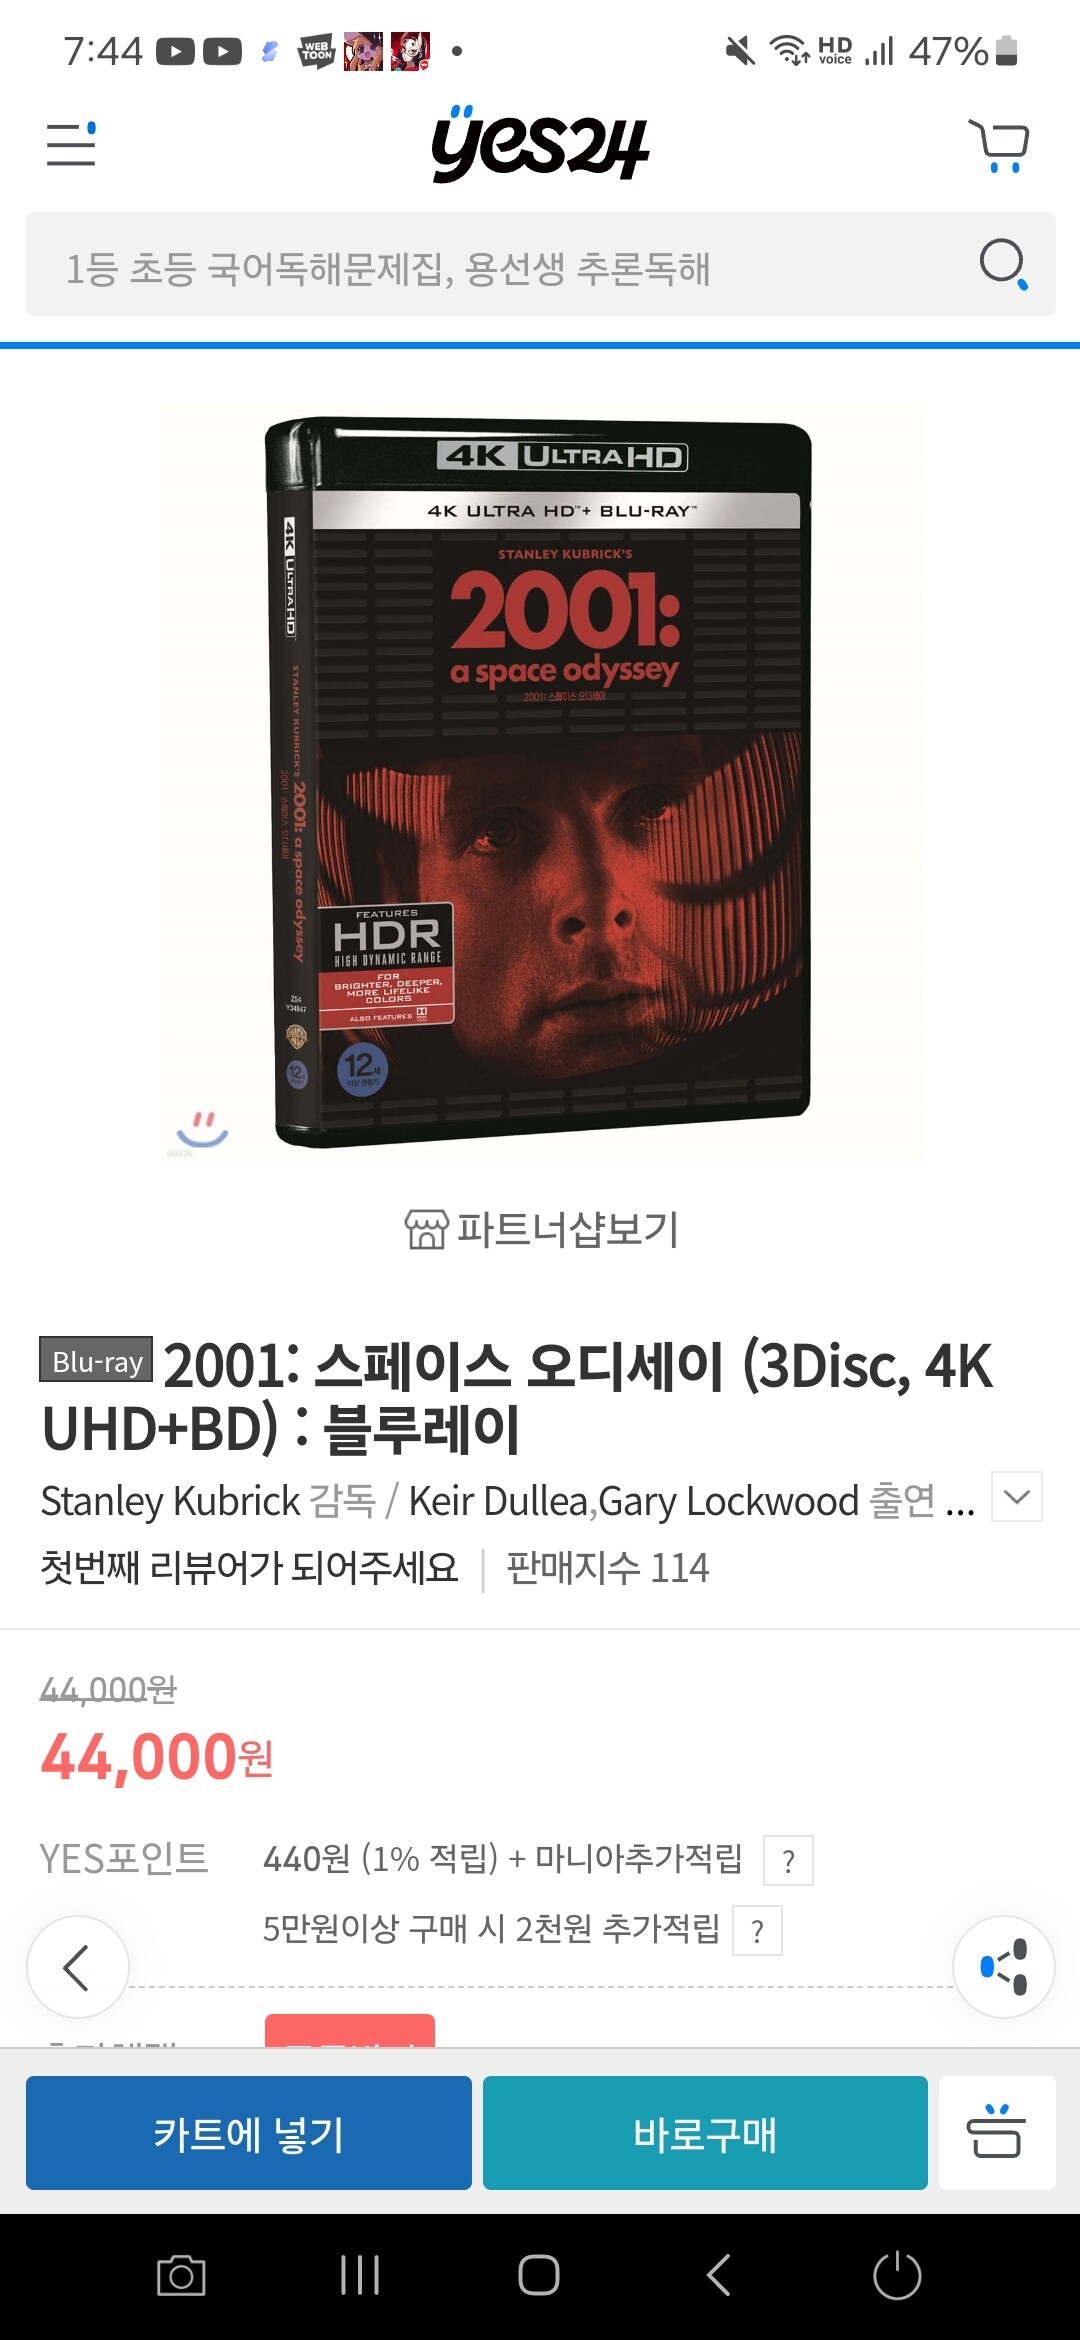Click the 카트에 넣기 button
The image size is (1080, 2340).
pyautogui.click(x=249, y=2132)
